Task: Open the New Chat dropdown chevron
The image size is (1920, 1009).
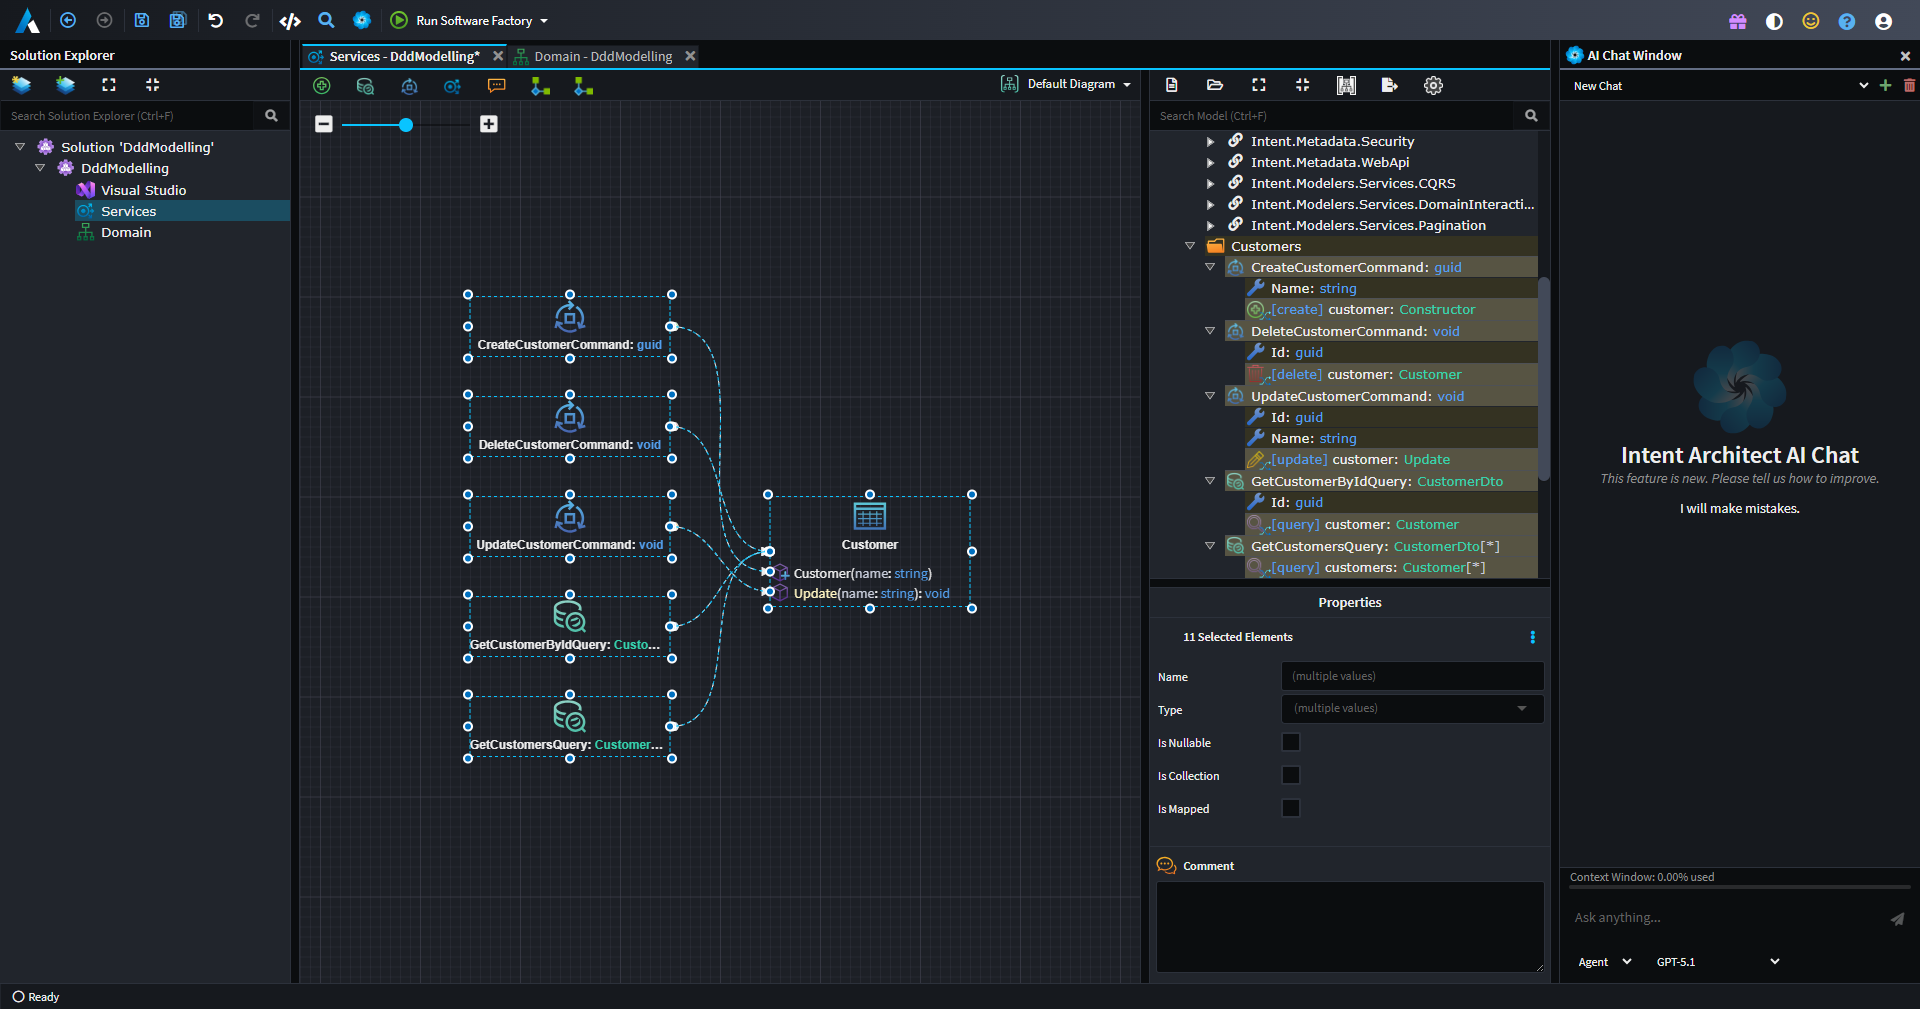Action: tap(1864, 86)
